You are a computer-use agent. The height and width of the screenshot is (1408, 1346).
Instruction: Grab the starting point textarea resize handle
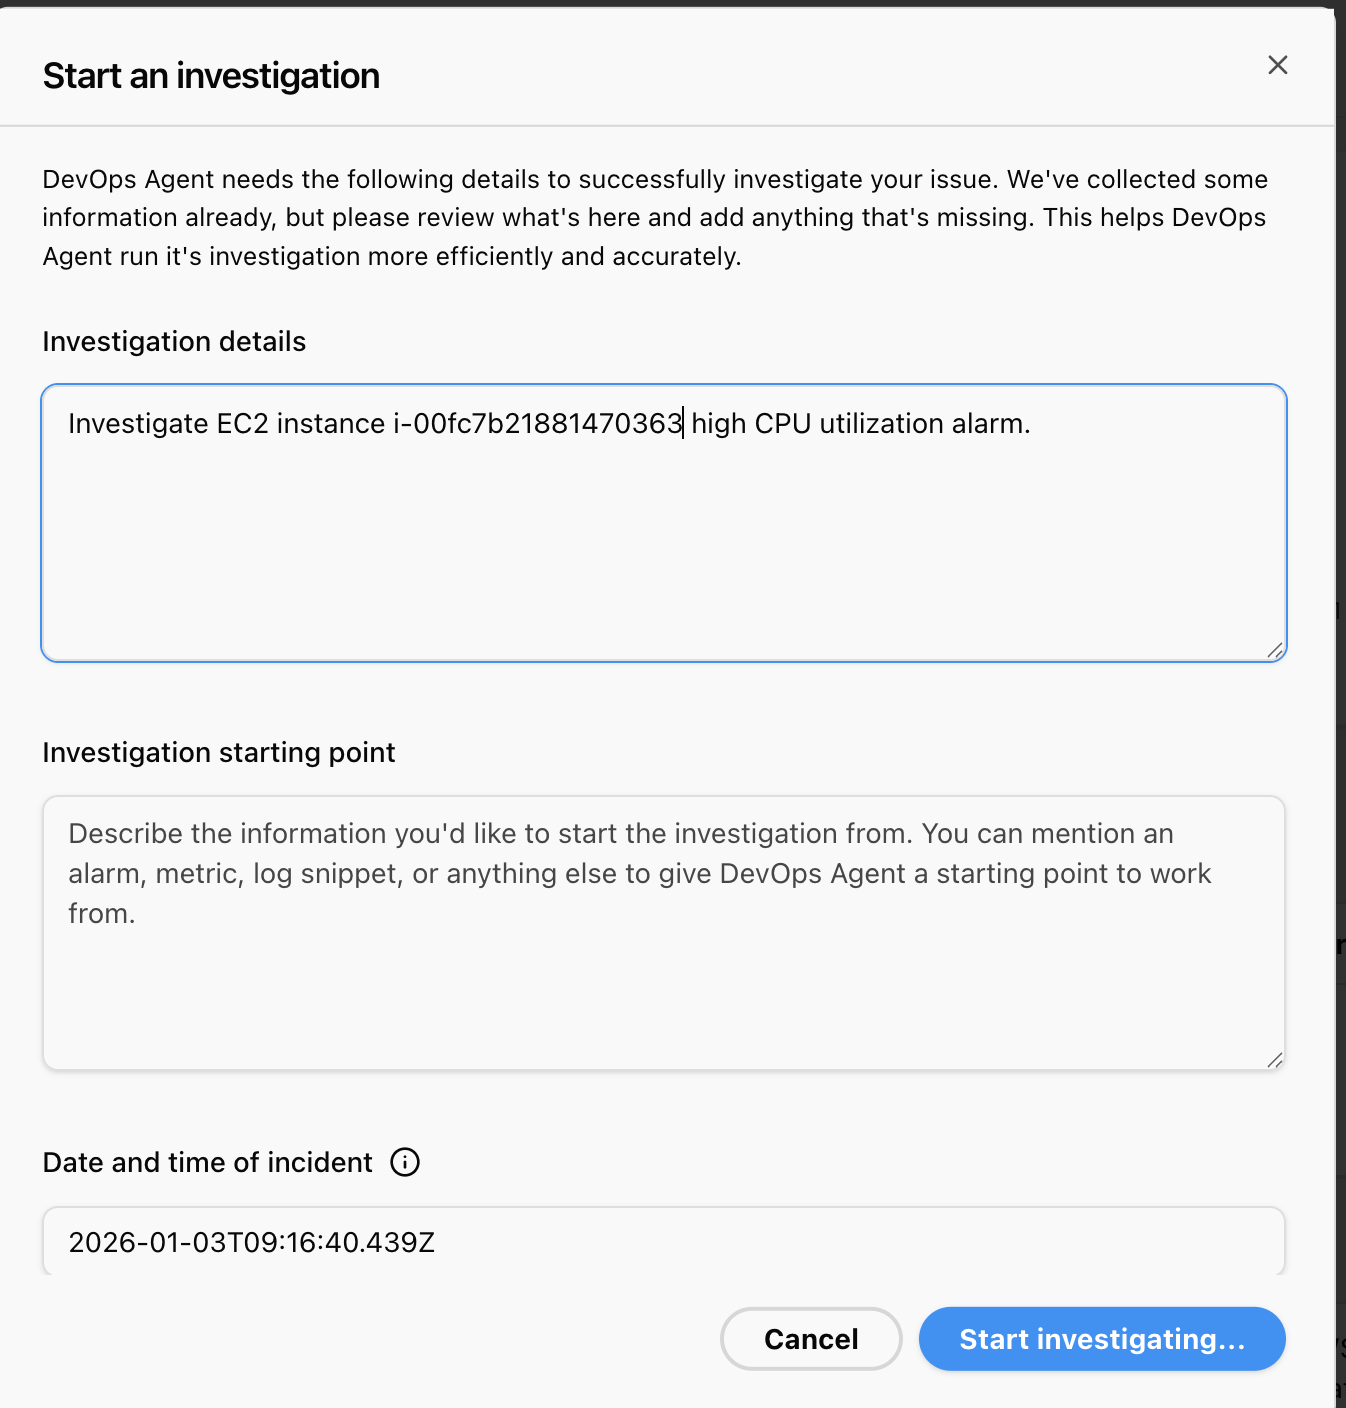pyautogui.click(x=1274, y=1060)
